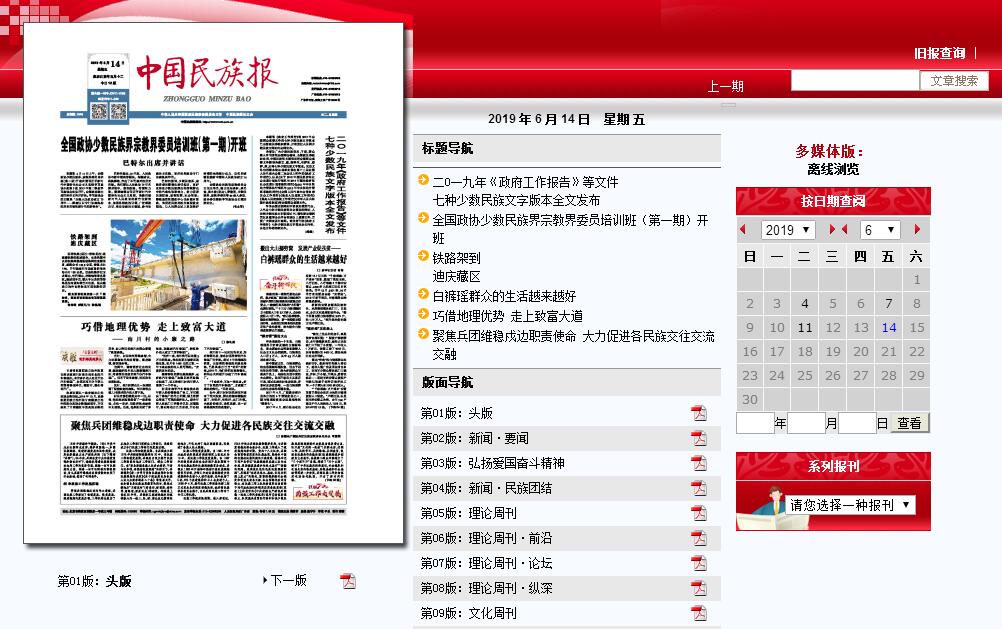
Task: Open the 旧报查询 archive link
Action: tap(940, 53)
